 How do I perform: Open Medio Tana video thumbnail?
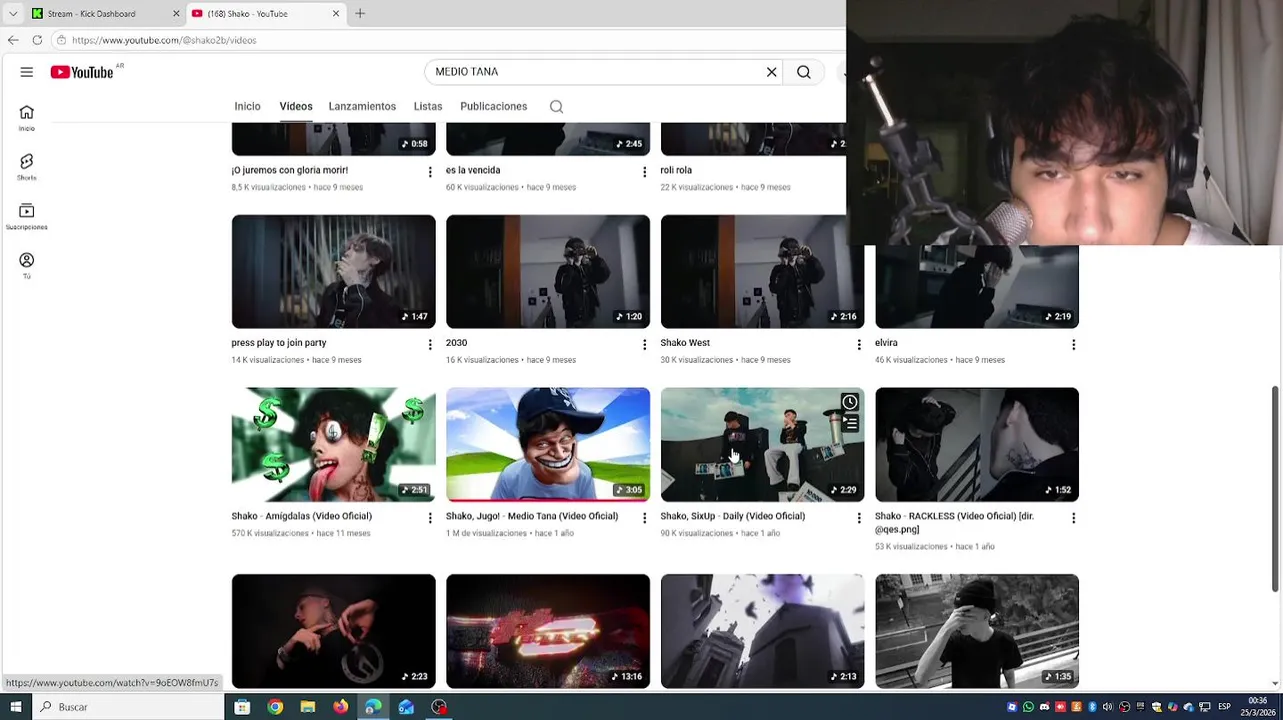pos(547,444)
